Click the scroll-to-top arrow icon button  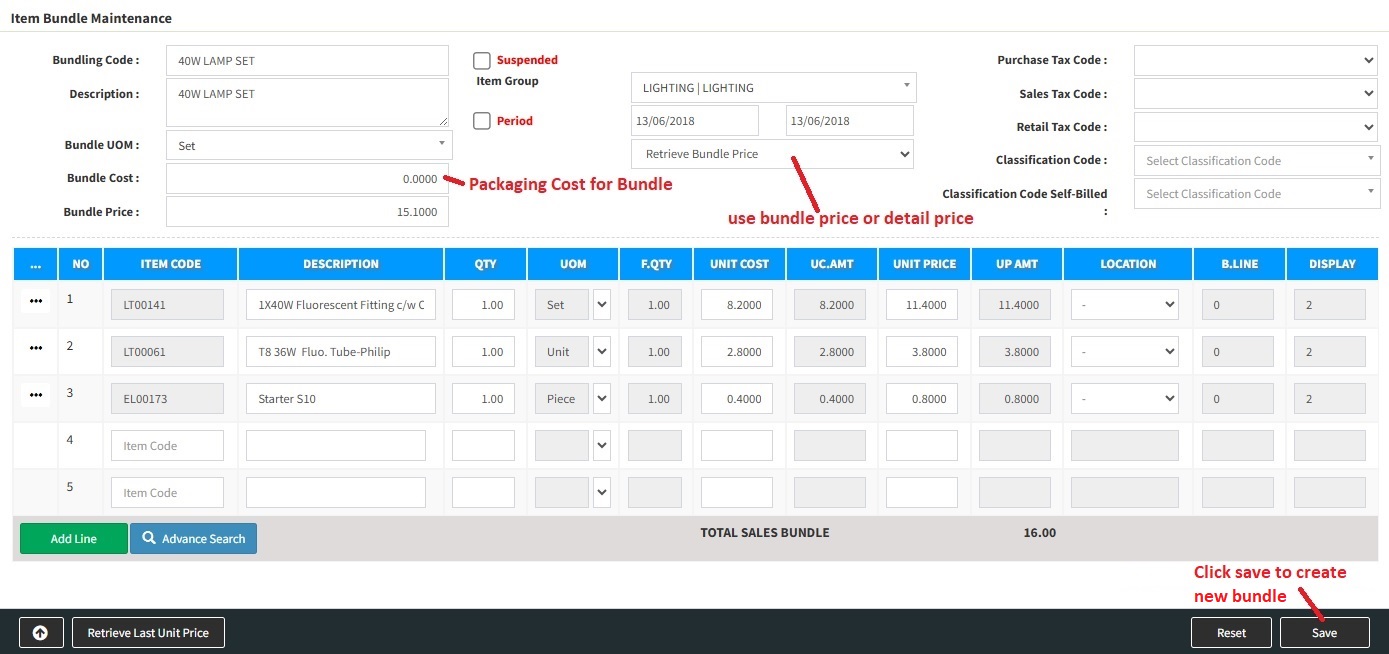point(41,633)
